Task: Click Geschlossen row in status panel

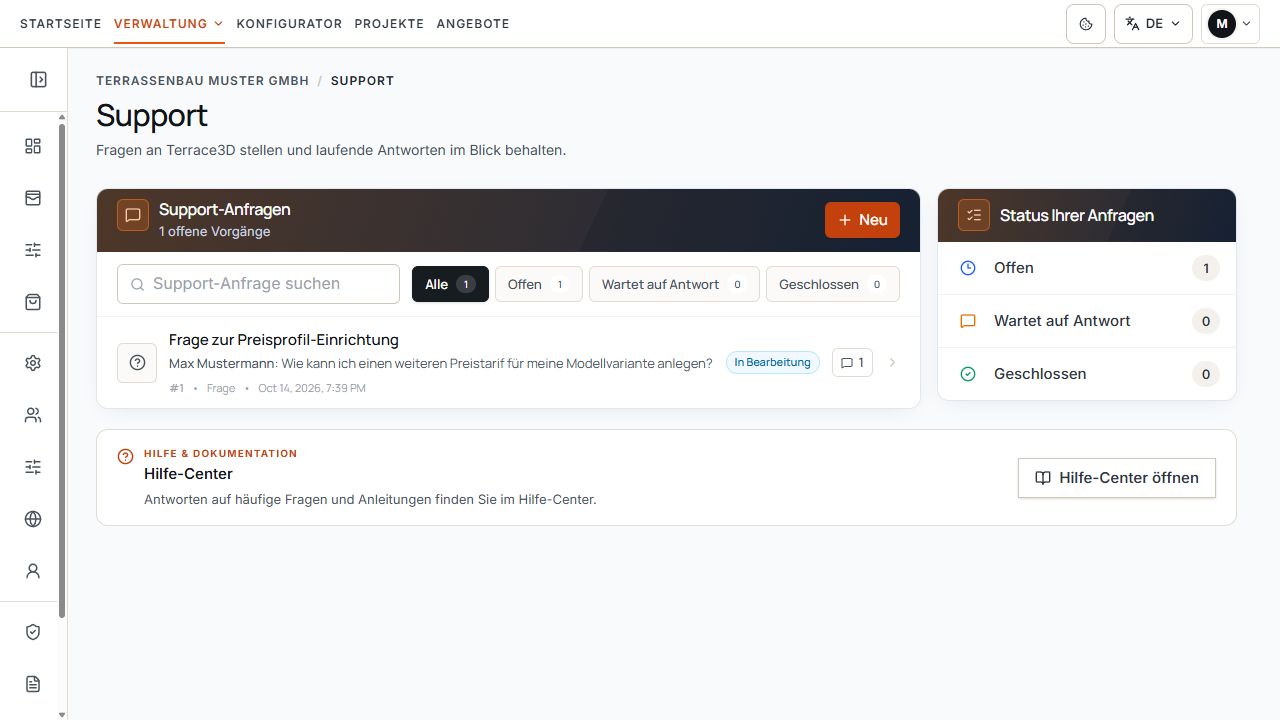Action: coord(1087,374)
